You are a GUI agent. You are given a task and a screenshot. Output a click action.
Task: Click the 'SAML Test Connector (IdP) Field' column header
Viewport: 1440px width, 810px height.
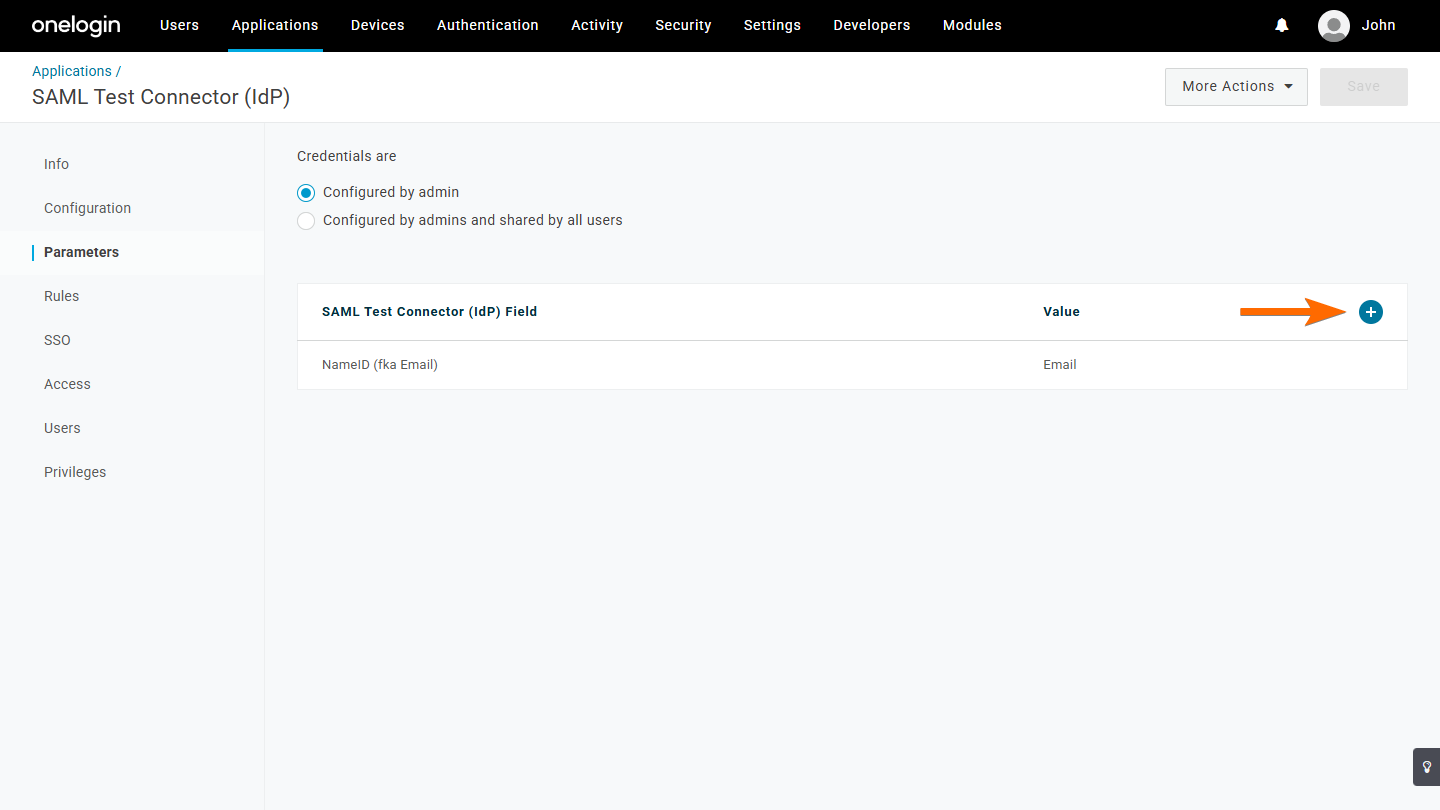[x=429, y=312]
